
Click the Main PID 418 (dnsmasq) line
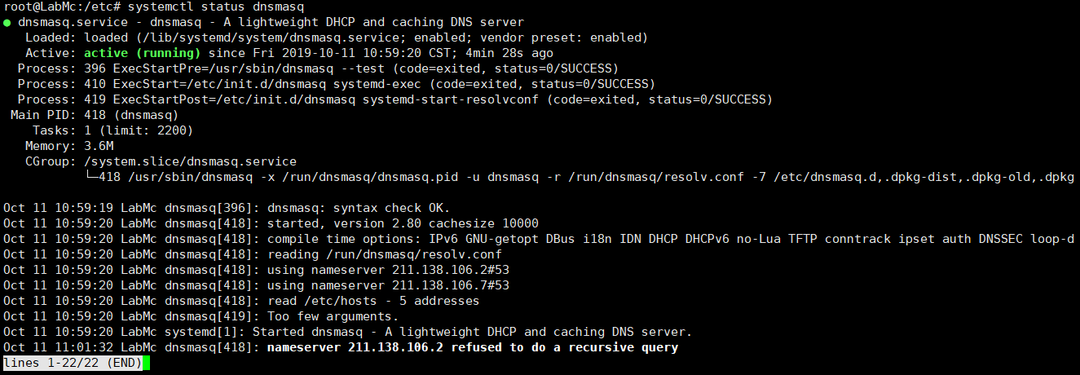94,115
